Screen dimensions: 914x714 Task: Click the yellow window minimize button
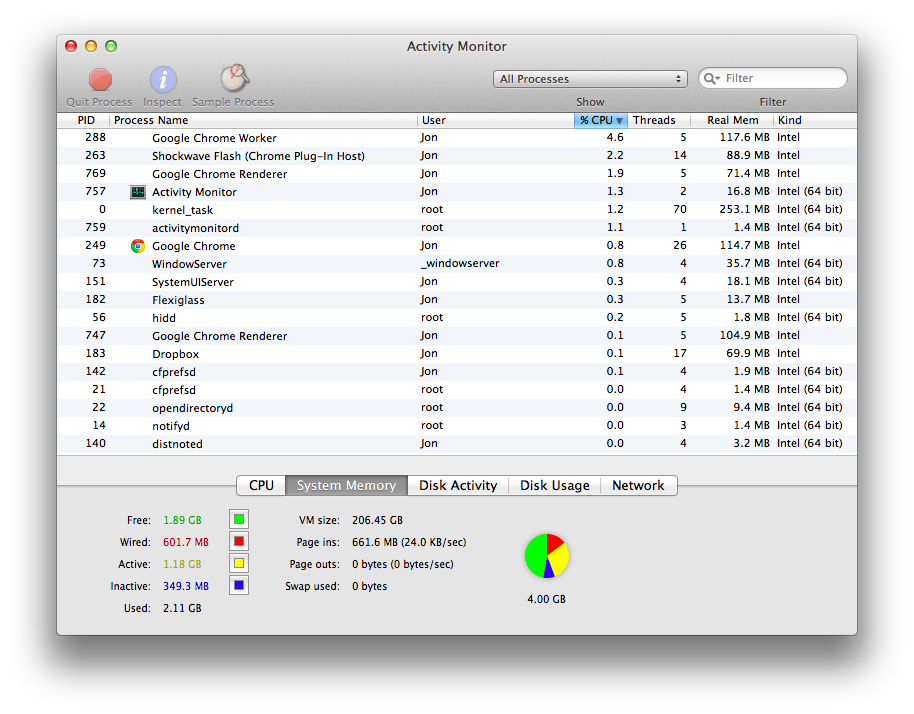[91, 46]
